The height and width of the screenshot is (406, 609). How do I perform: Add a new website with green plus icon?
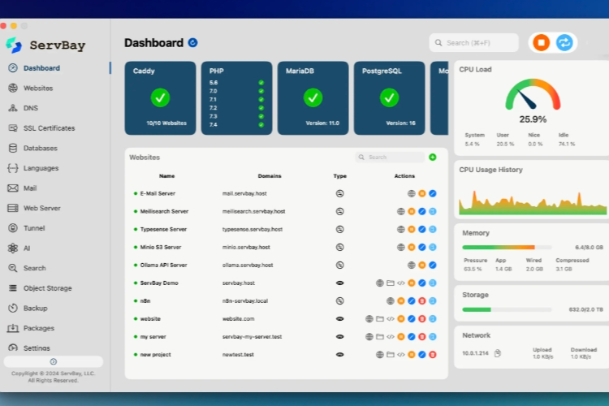tap(432, 157)
